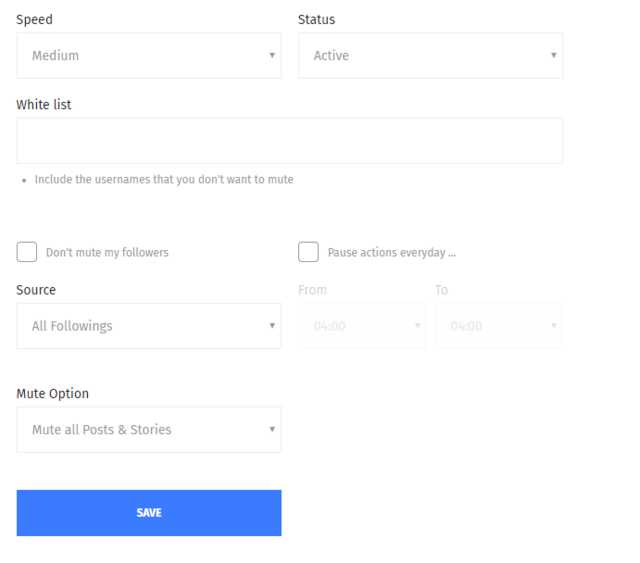
Task: Click the "From" time label
Action: 312,290
